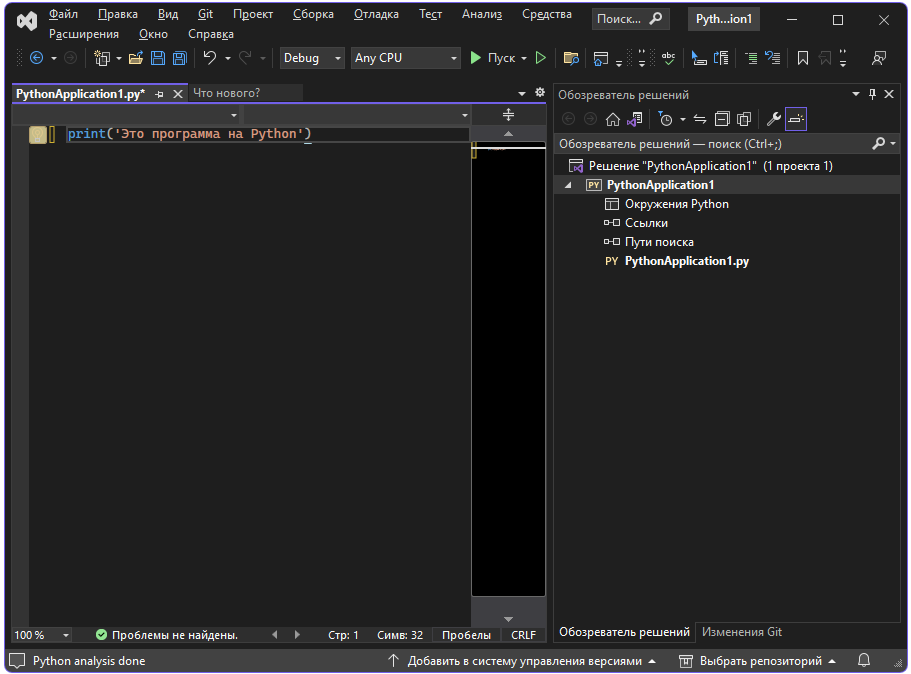Click the split editor handle above scrollbar
This screenshot has height=674, width=911.
click(x=508, y=115)
